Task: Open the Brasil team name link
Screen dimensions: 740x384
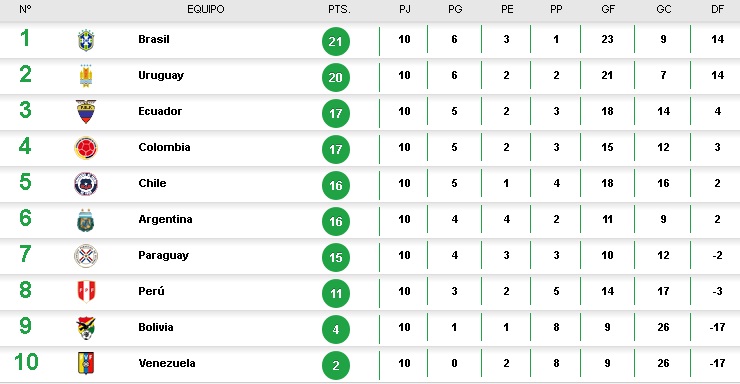Action: 154,39
